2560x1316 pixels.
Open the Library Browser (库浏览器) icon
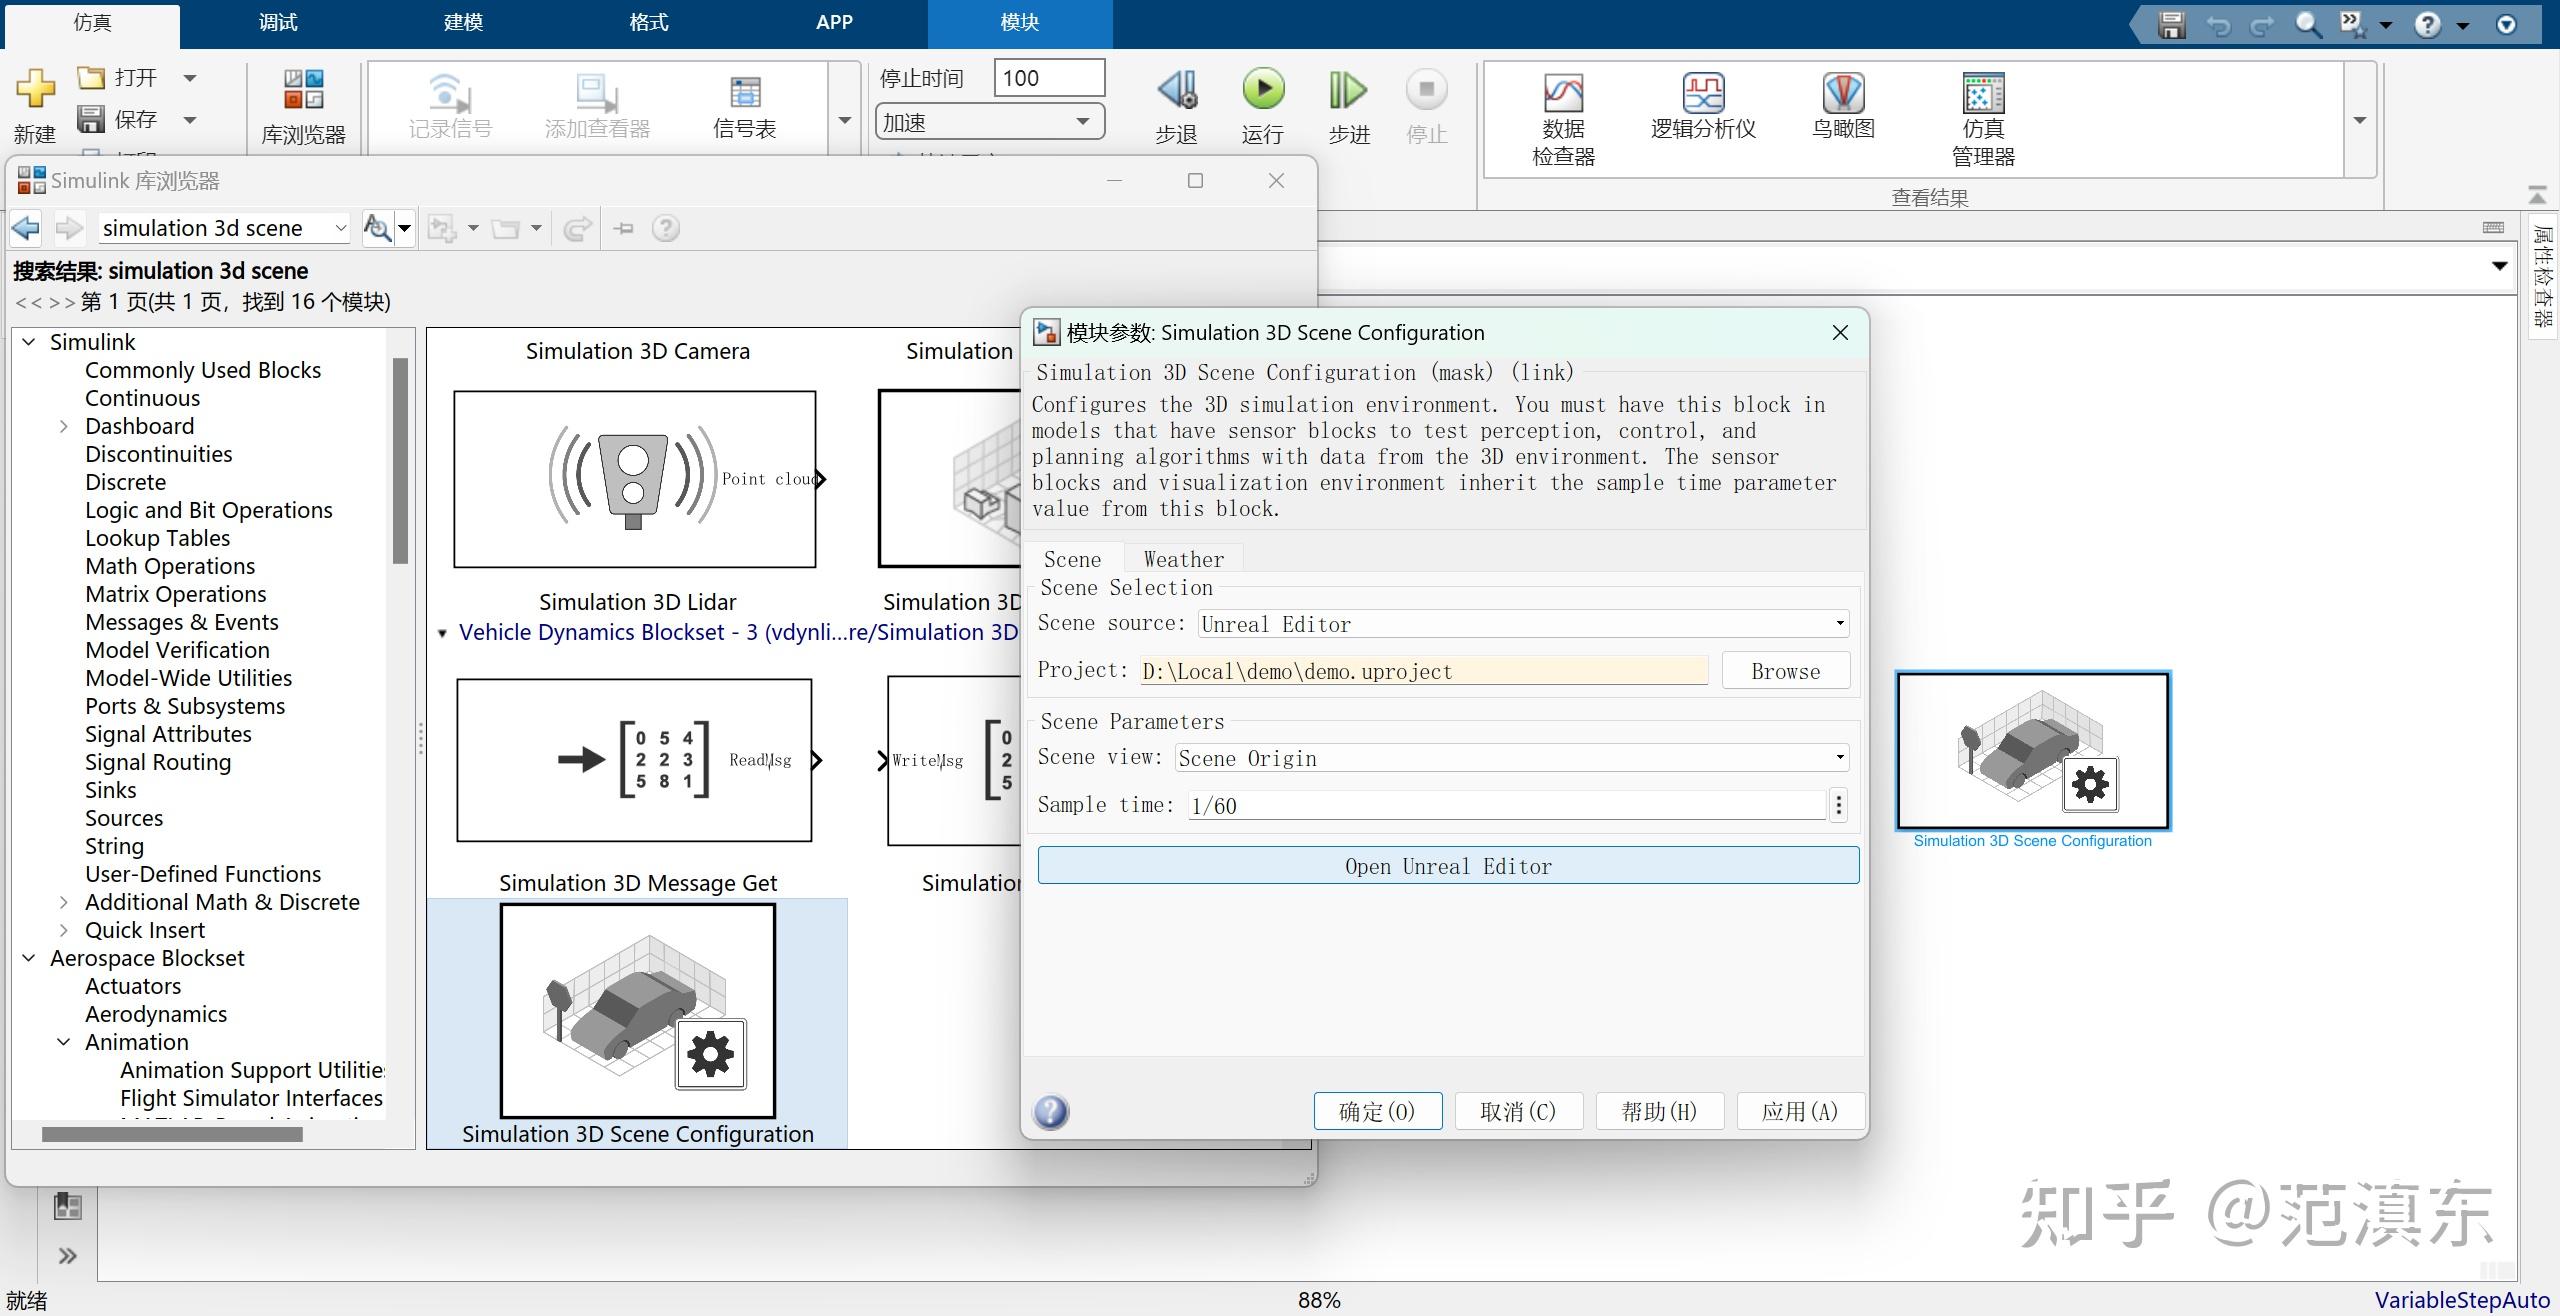click(x=303, y=90)
